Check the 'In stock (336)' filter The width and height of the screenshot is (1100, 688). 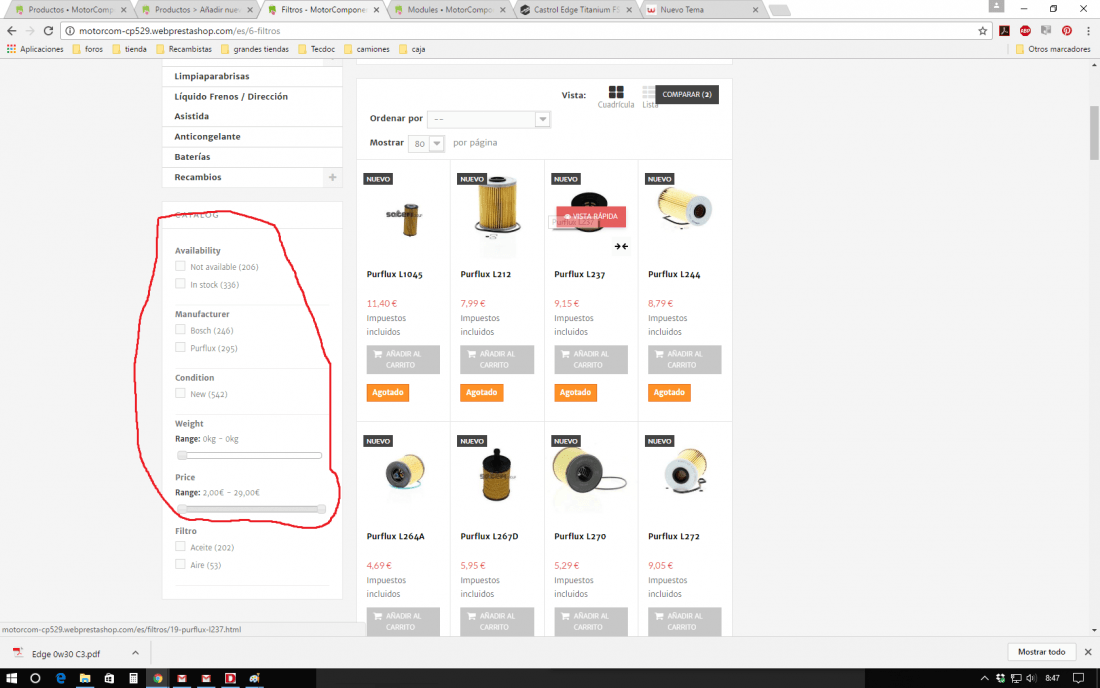(x=180, y=284)
